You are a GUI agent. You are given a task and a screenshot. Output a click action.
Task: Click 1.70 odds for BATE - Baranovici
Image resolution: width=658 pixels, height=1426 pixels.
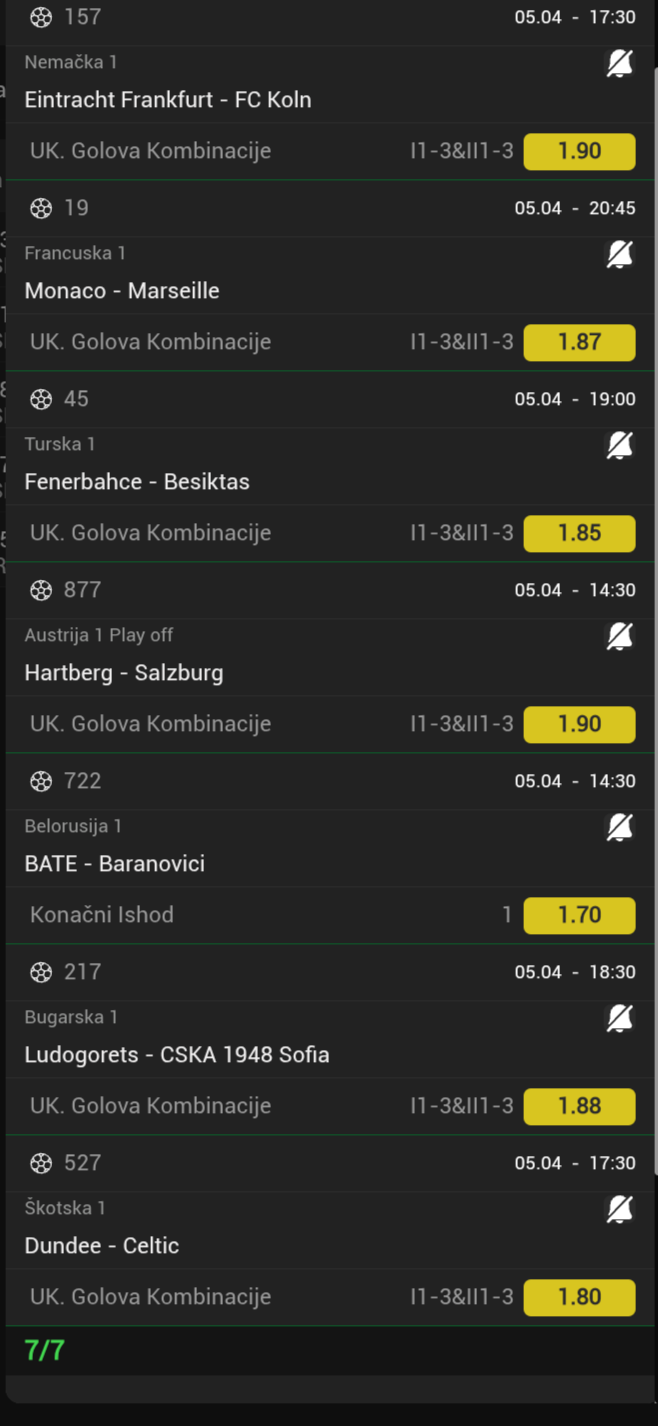point(579,915)
